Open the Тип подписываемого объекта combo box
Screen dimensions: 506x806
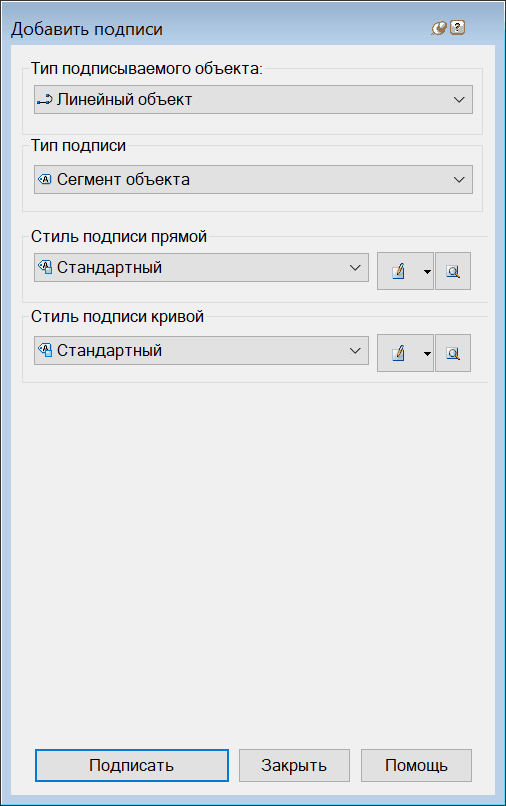(254, 100)
